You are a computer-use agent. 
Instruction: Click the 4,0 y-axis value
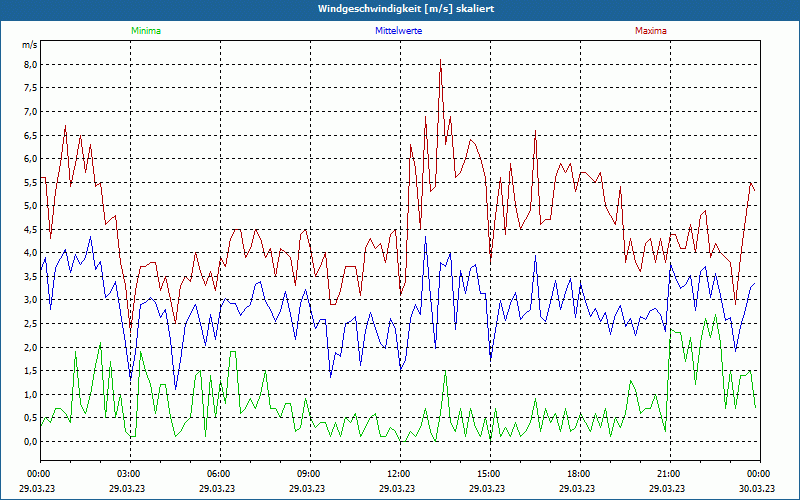(x=31, y=253)
